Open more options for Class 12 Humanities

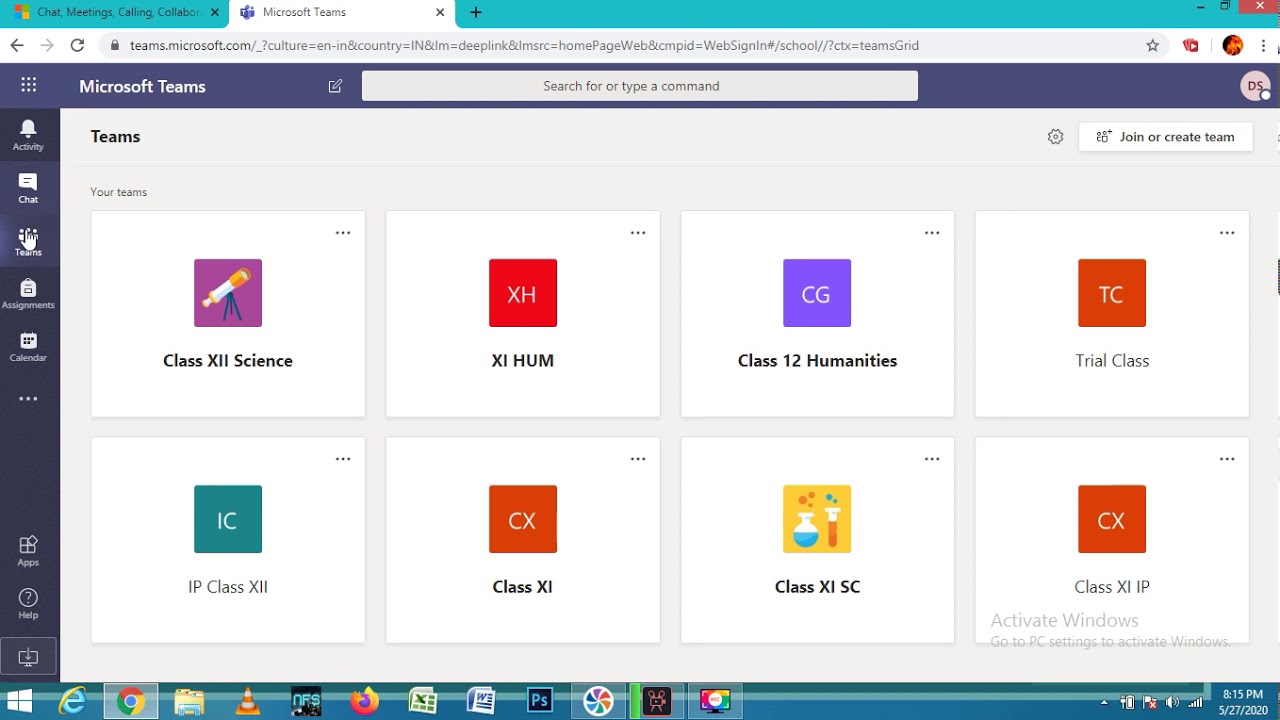tap(932, 233)
